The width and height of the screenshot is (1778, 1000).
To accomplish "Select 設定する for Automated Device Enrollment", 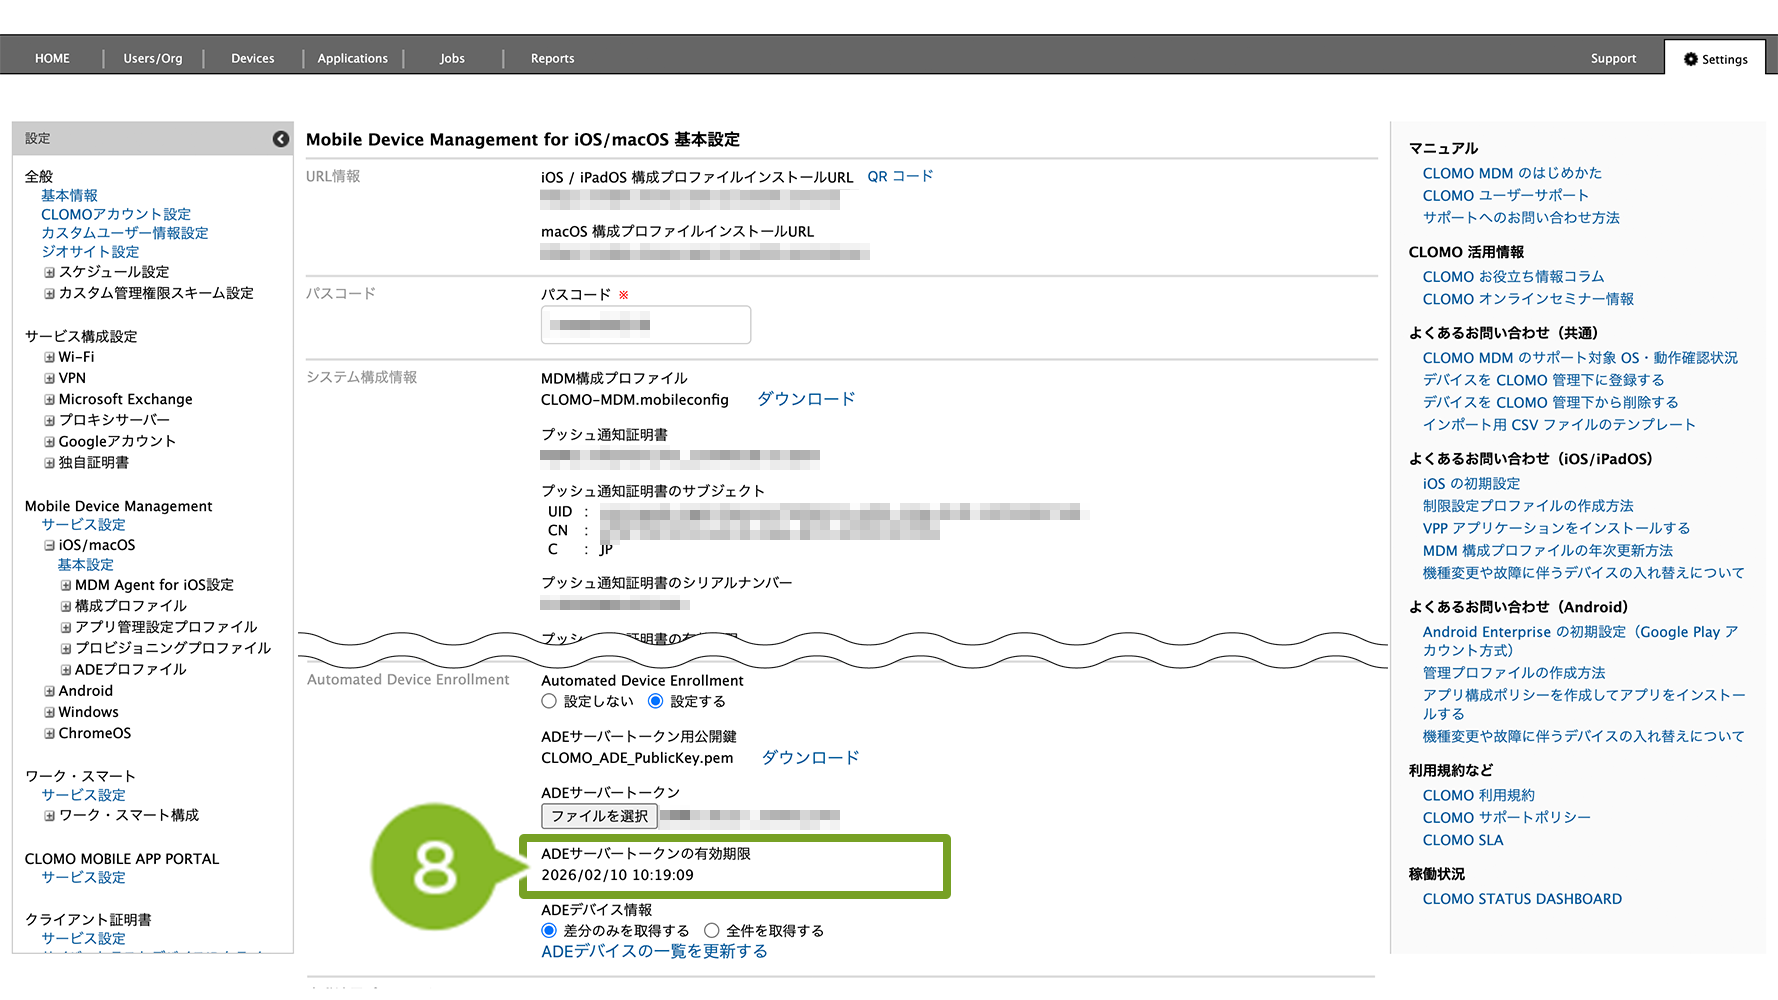I will [x=656, y=701].
